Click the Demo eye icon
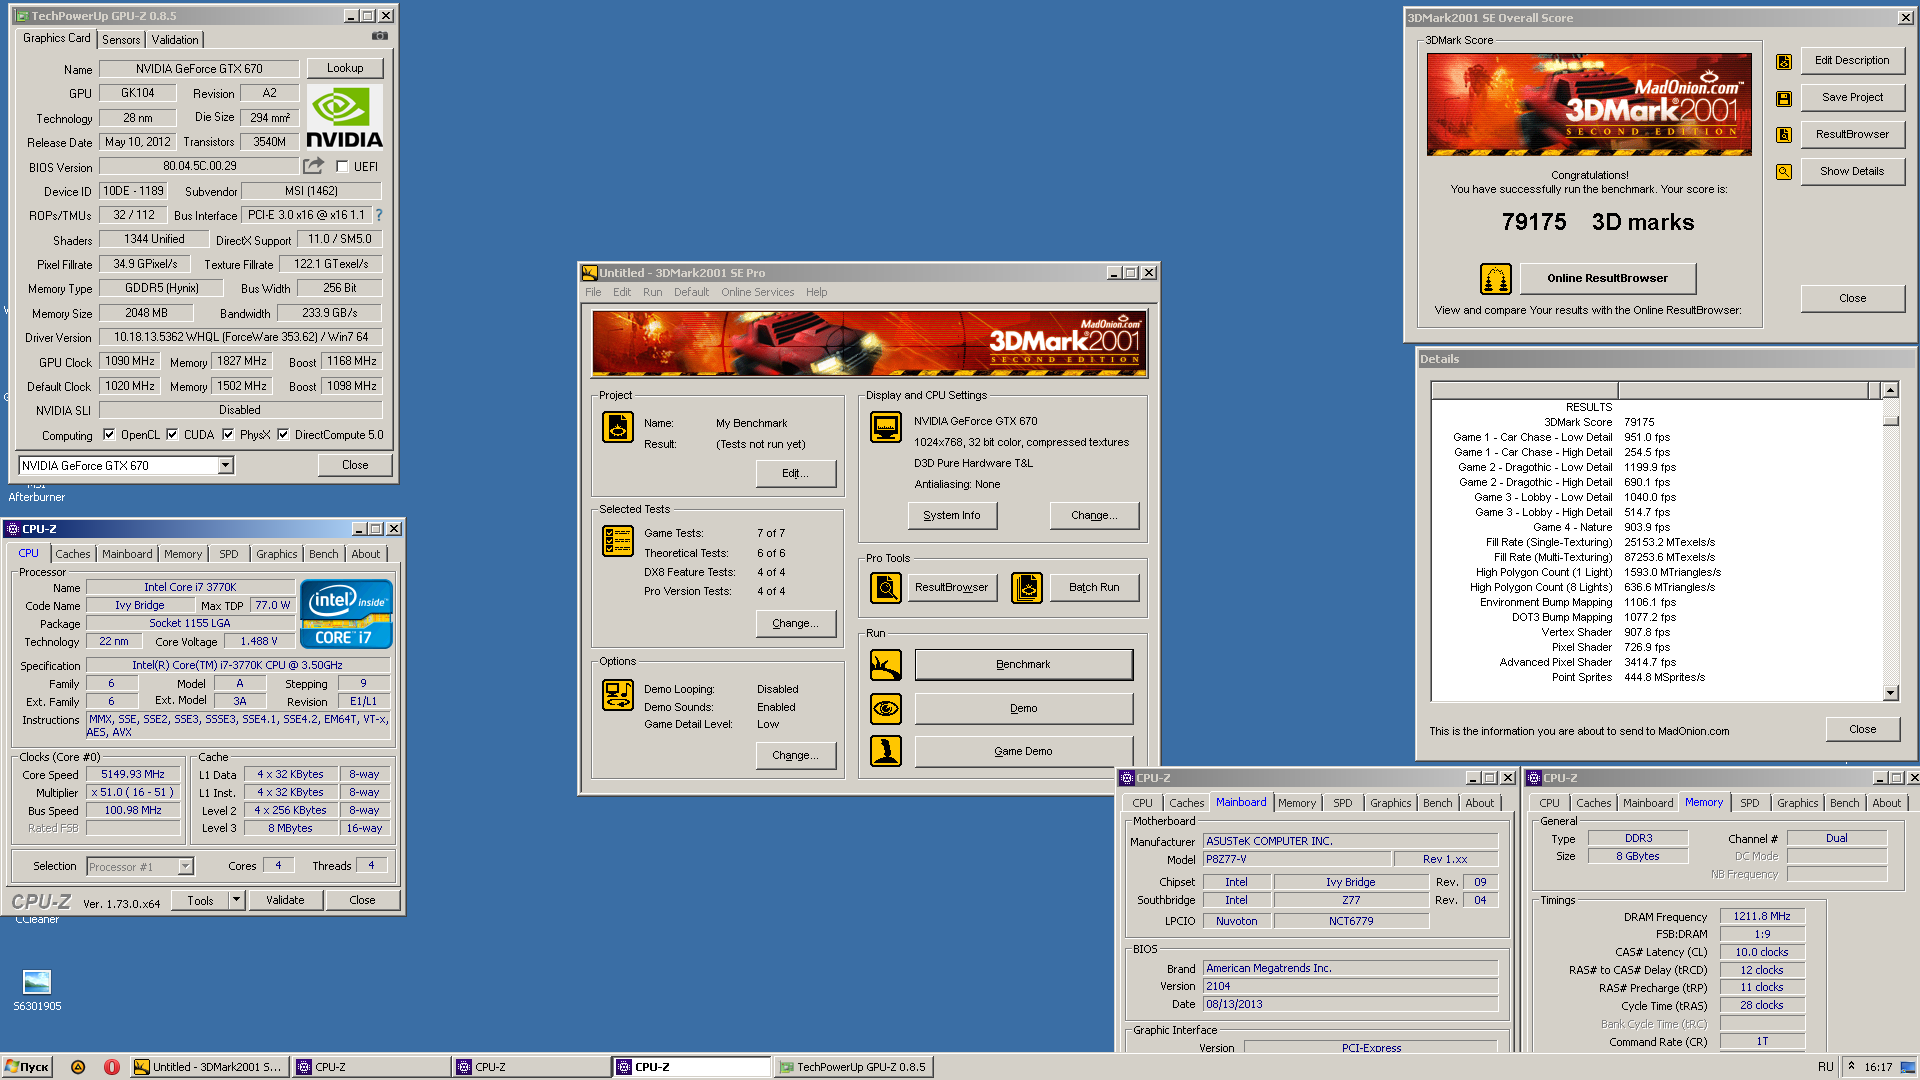The width and height of the screenshot is (1920, 1080). 886,709
